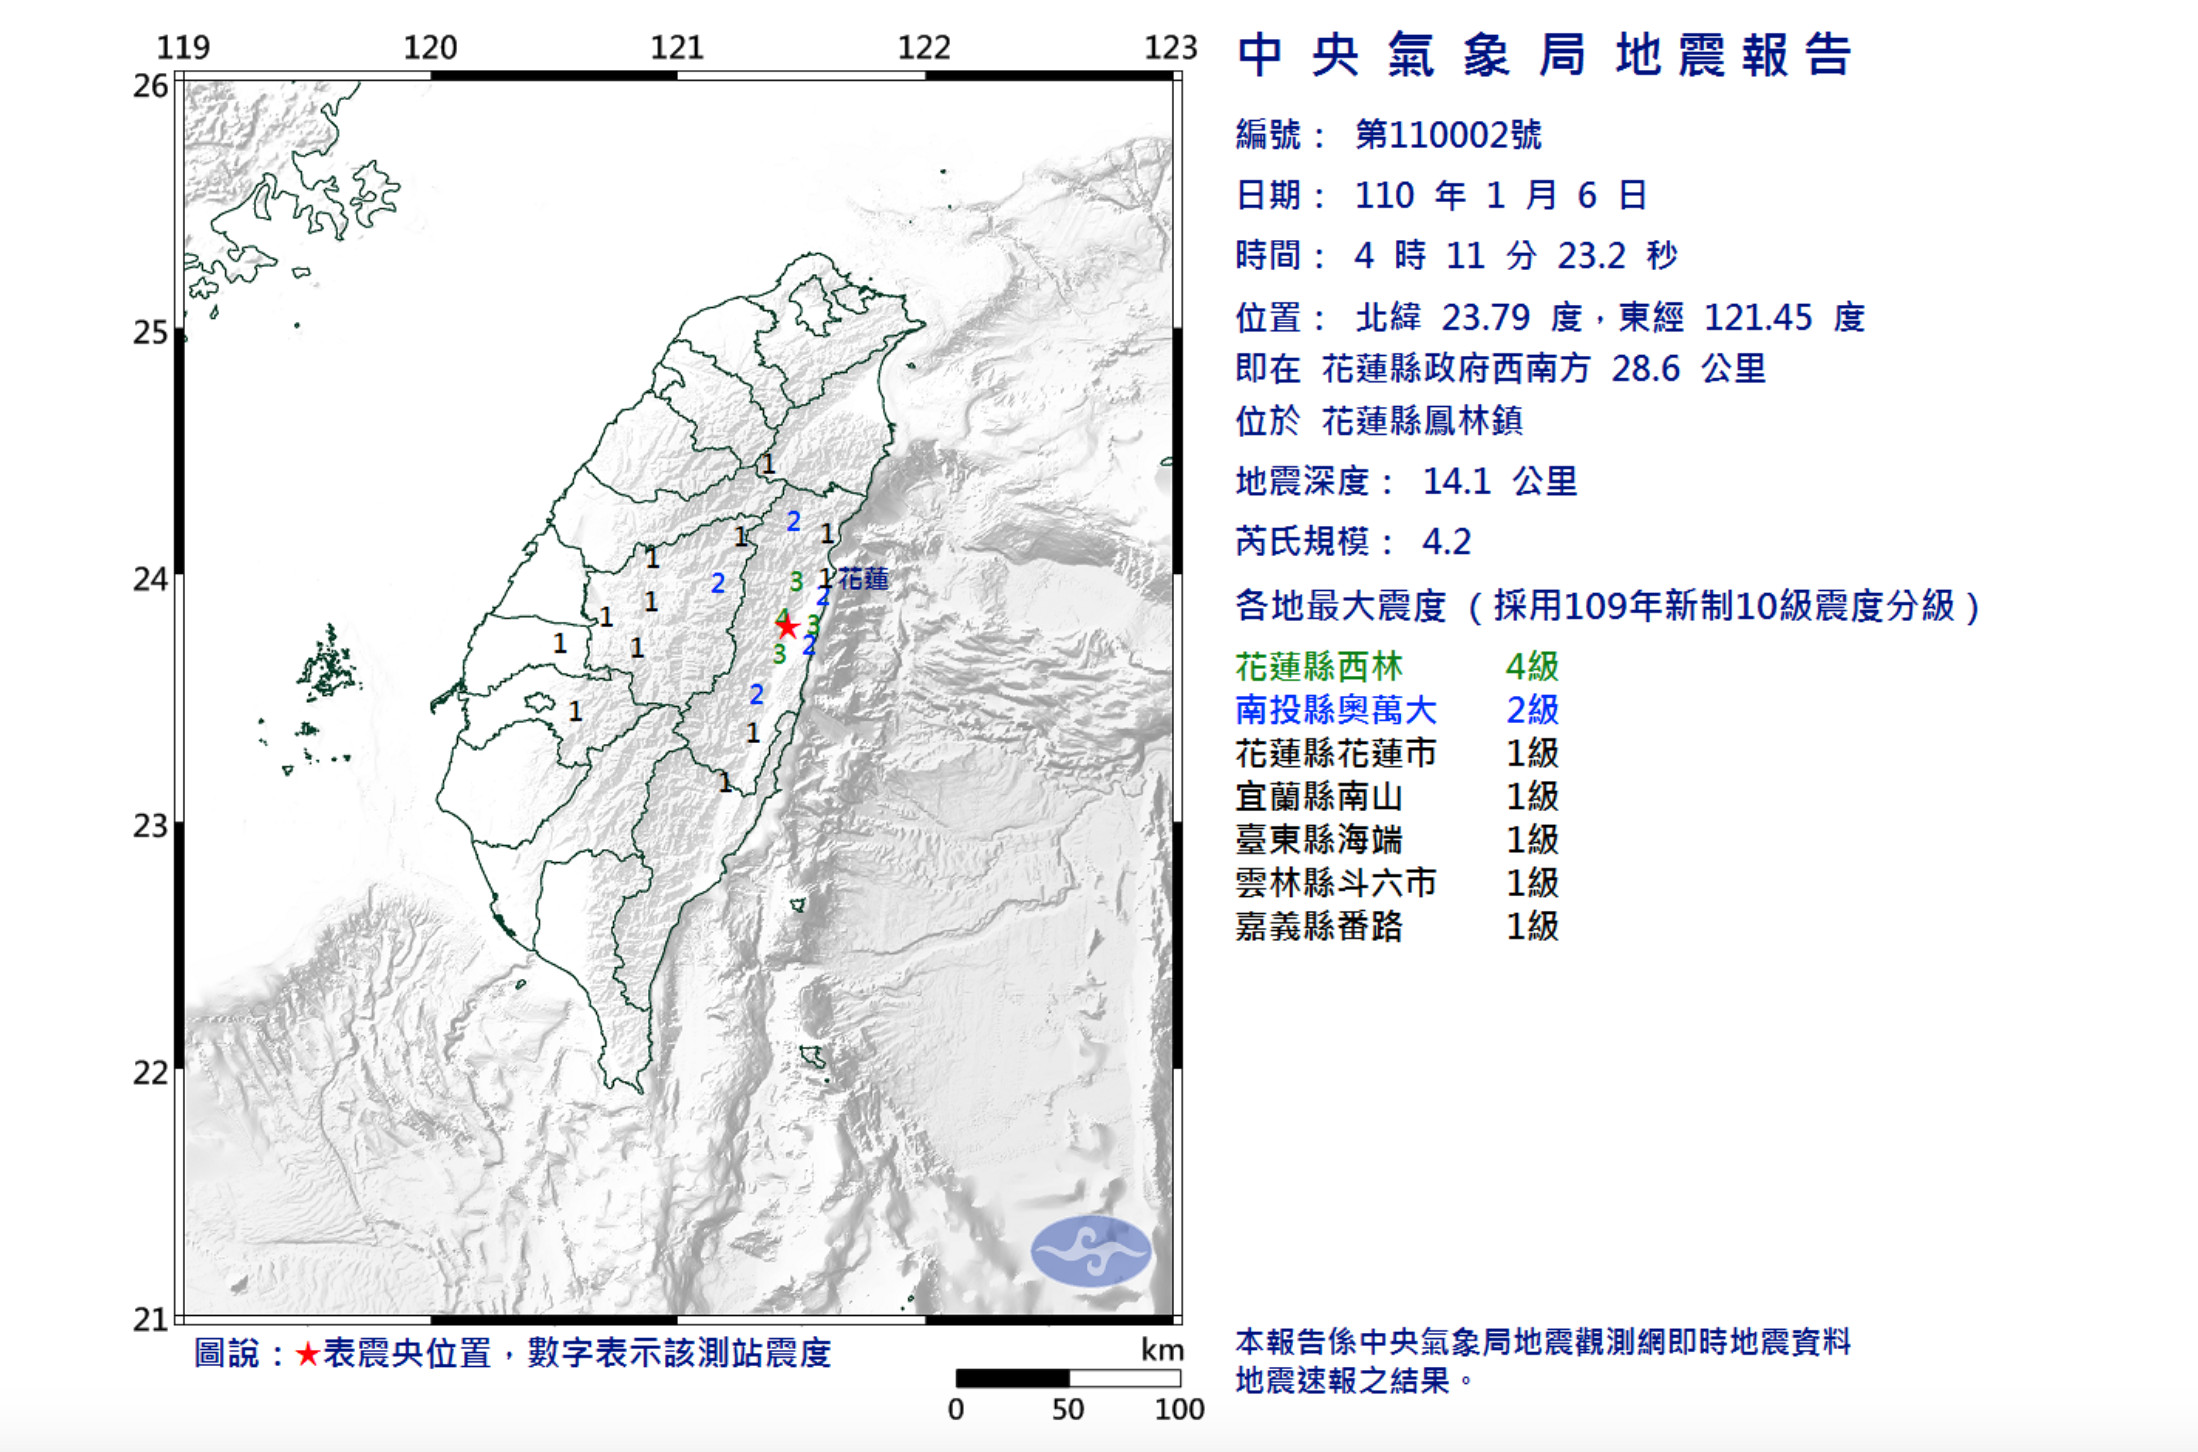Click the longitude axis label 123
This screenshot has height=1452, width=2198.
[1171, 47]
